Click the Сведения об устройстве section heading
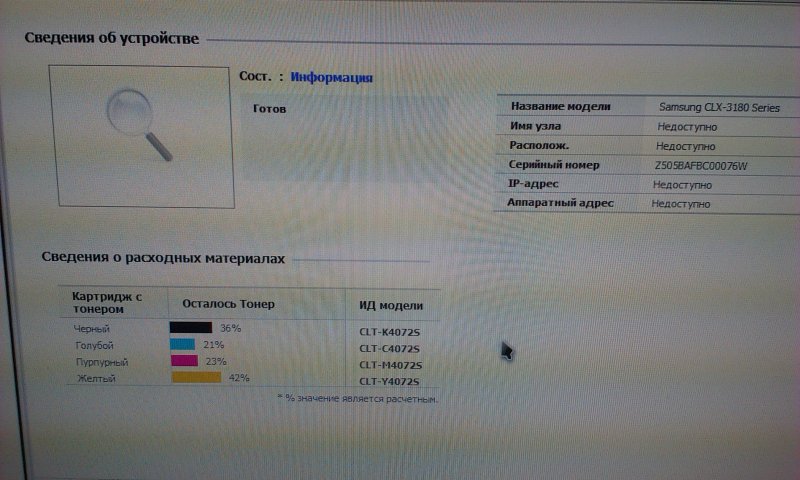800x480 pixels. (111, 38)
